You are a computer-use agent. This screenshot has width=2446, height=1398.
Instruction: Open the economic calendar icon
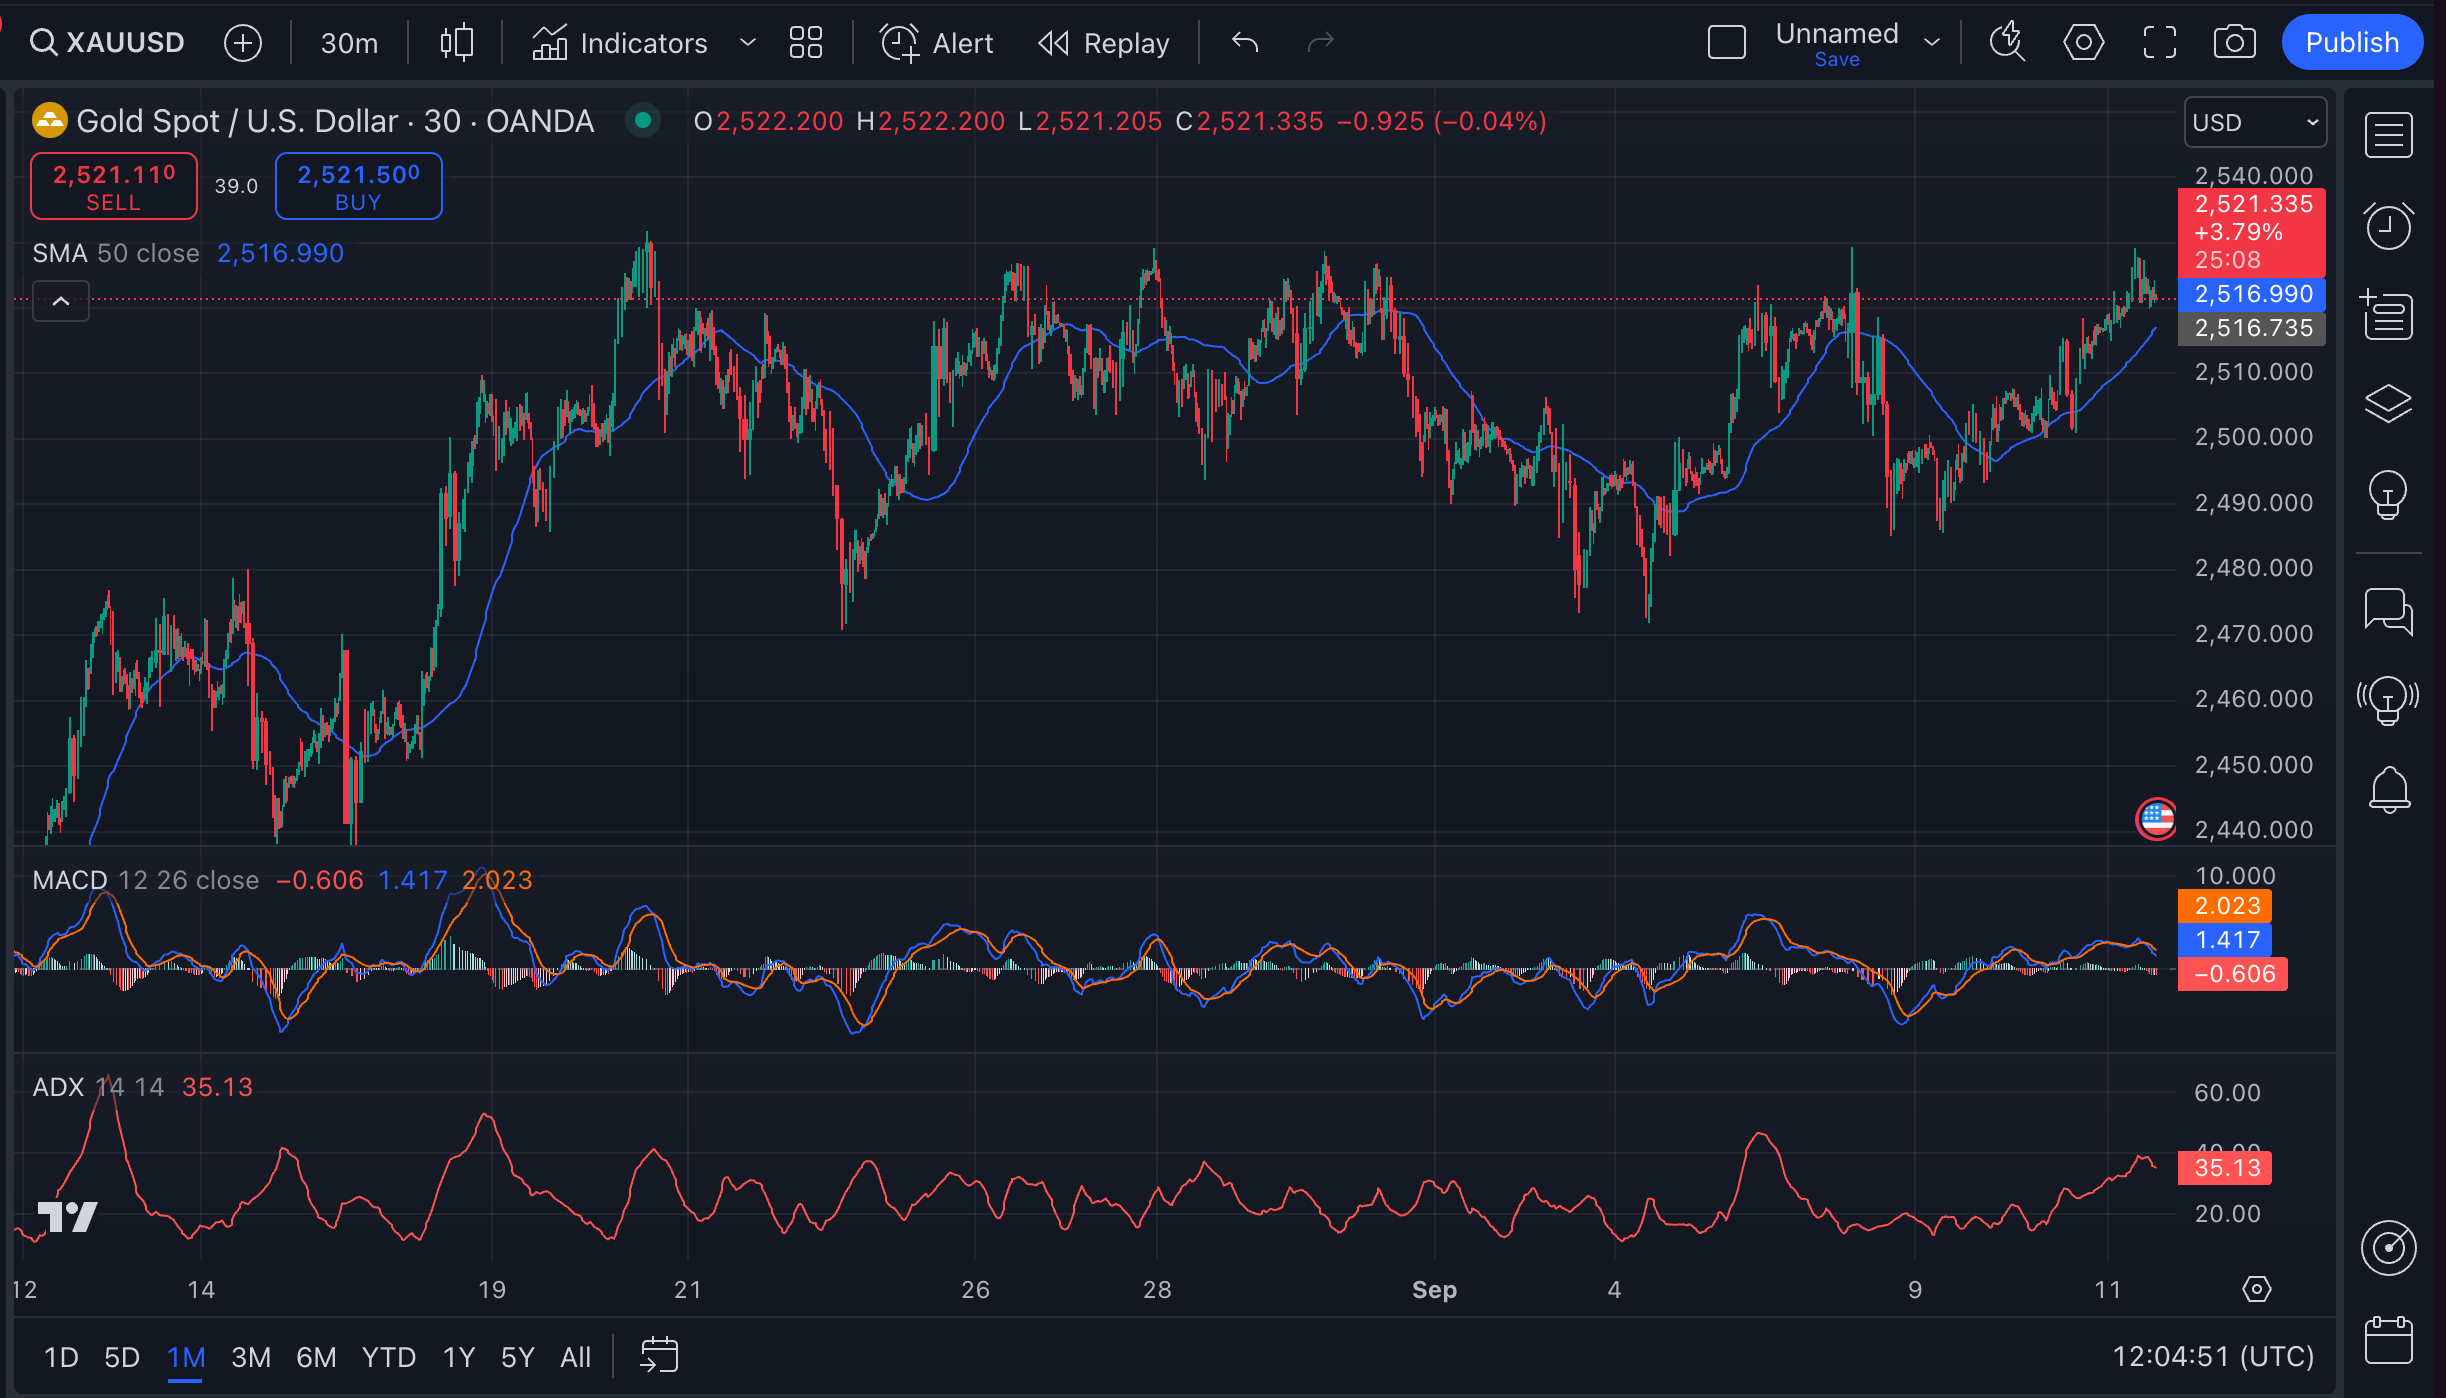[x=2388, y=1341]
